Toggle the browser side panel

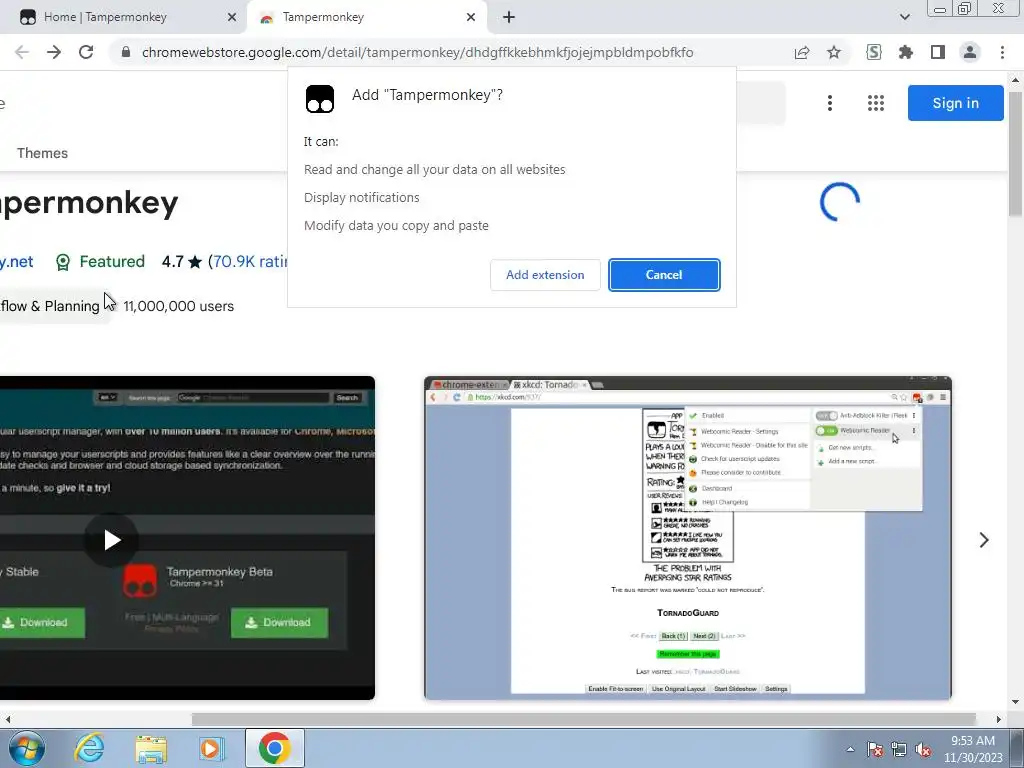point(938,52)
